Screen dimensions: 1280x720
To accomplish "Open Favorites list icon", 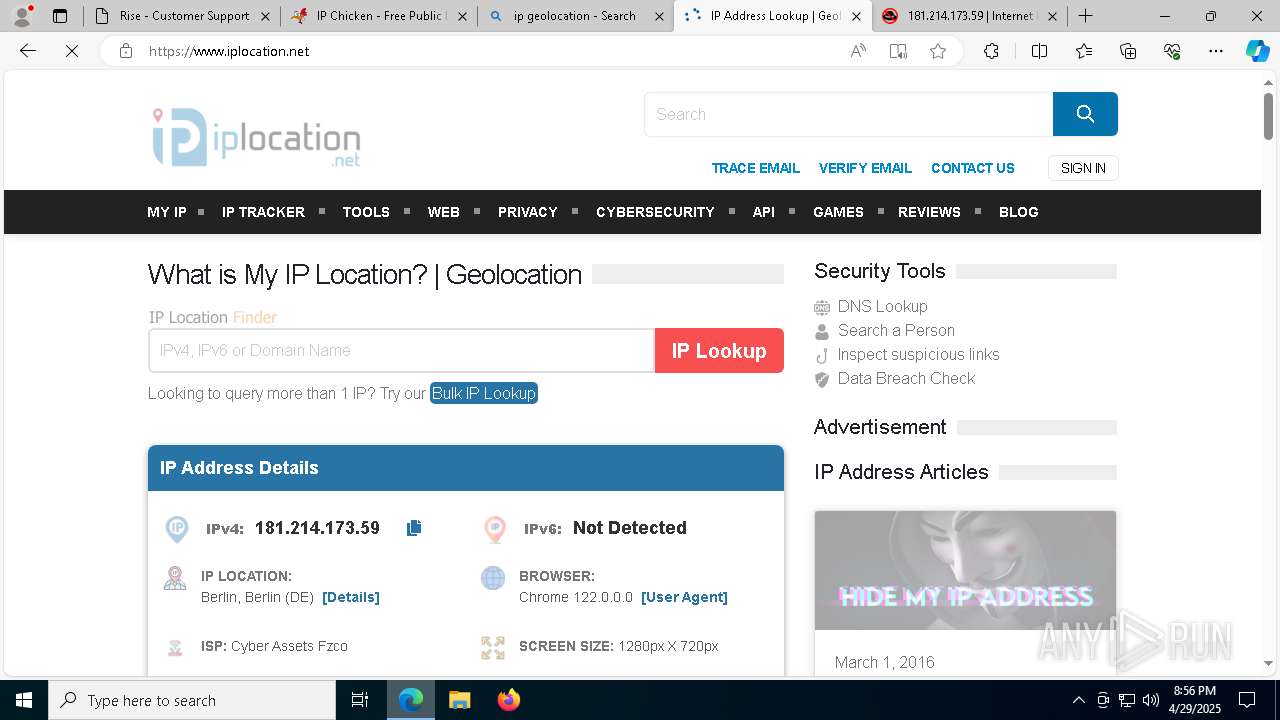I will coord(1084,51).
